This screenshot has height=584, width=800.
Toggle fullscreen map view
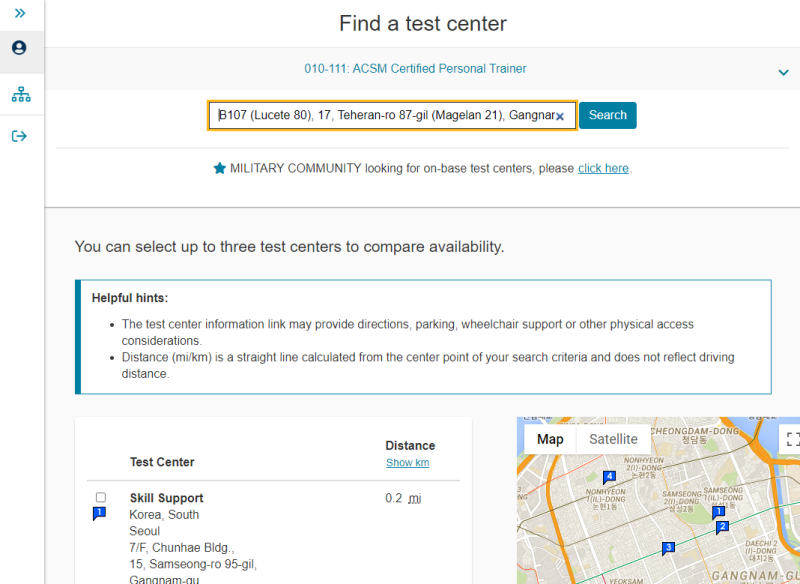[792, 439]
